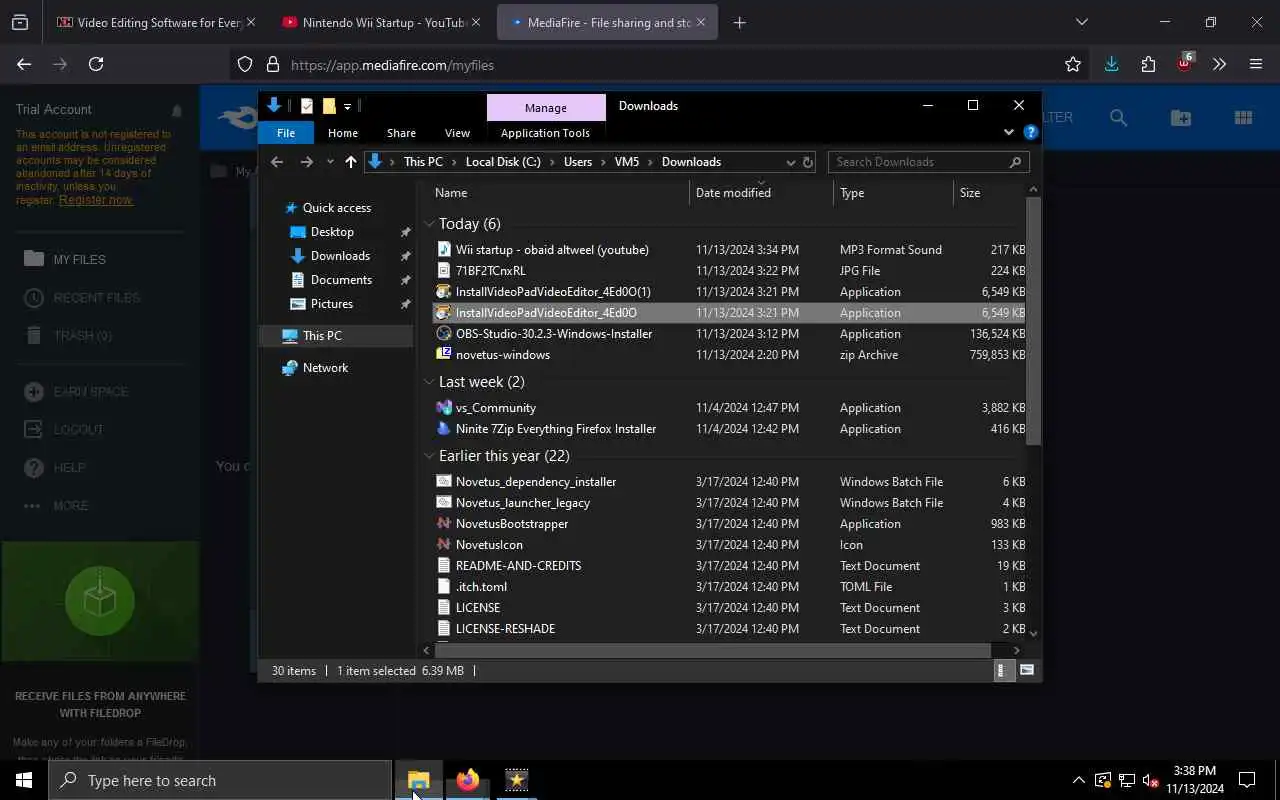Screen dimensions: 1280x800
Task: Open Firefox hamburger application menu
Action: point(1256,64)
